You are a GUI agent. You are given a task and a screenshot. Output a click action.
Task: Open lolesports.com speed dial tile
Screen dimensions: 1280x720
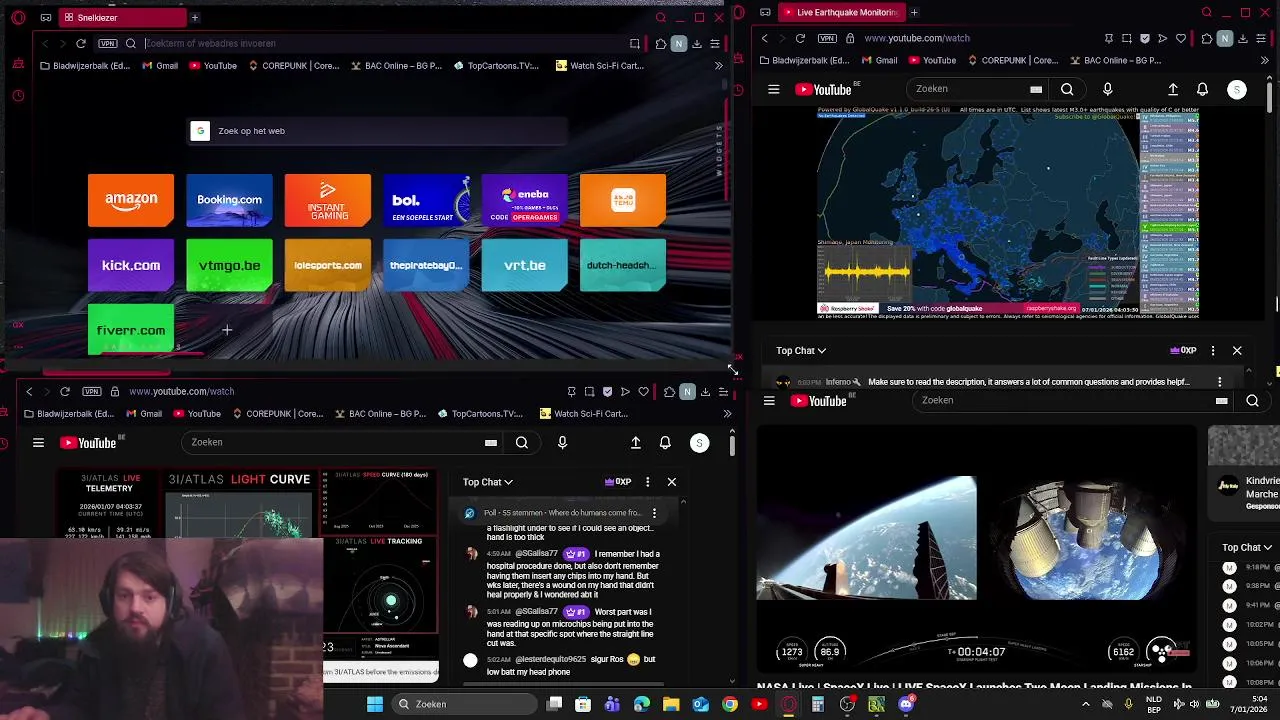[328, 265]
